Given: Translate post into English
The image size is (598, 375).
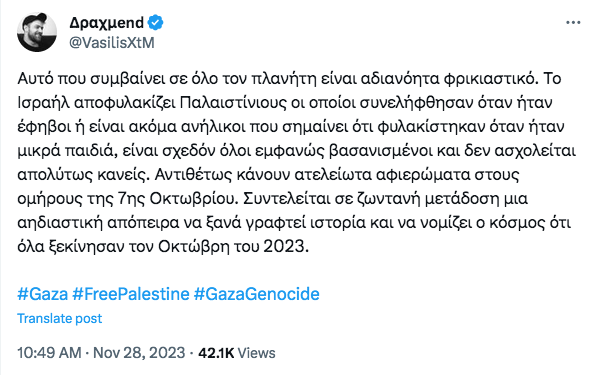Looking at the screenshot, I should pos(59,319).
